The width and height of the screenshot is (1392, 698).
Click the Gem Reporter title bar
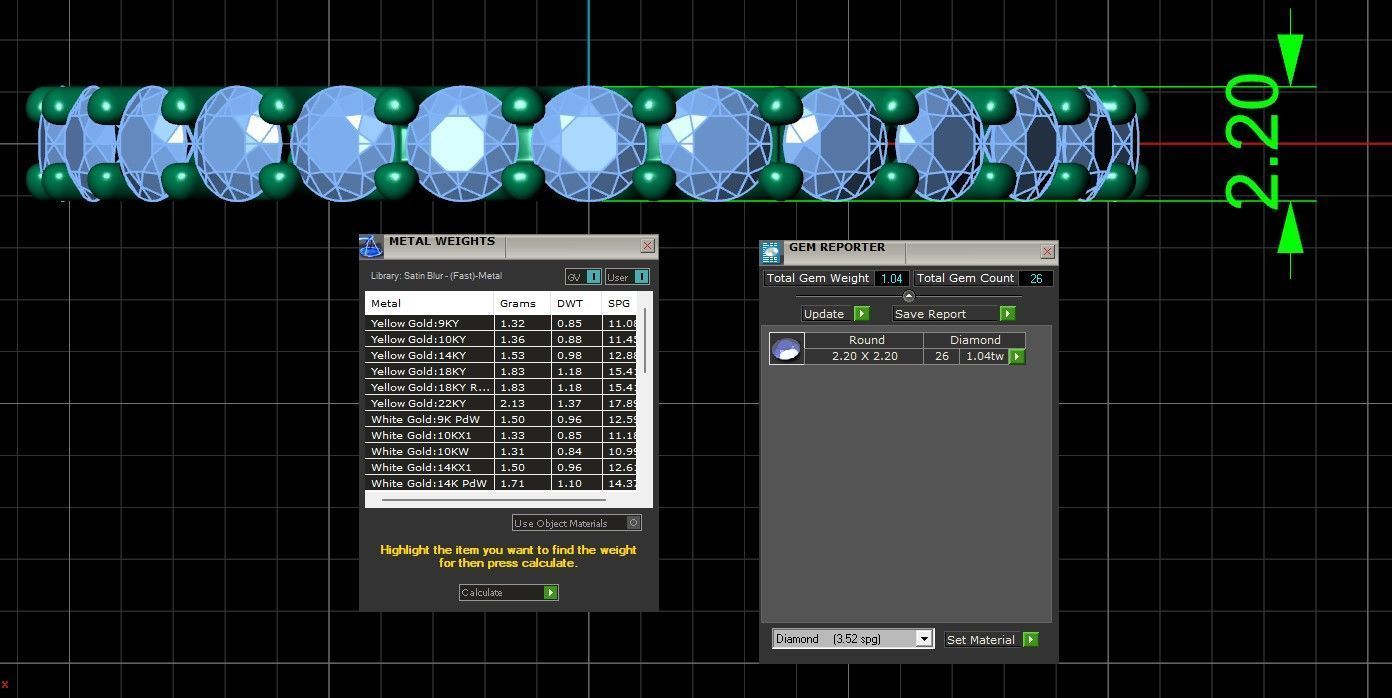(x=910, y=251)
